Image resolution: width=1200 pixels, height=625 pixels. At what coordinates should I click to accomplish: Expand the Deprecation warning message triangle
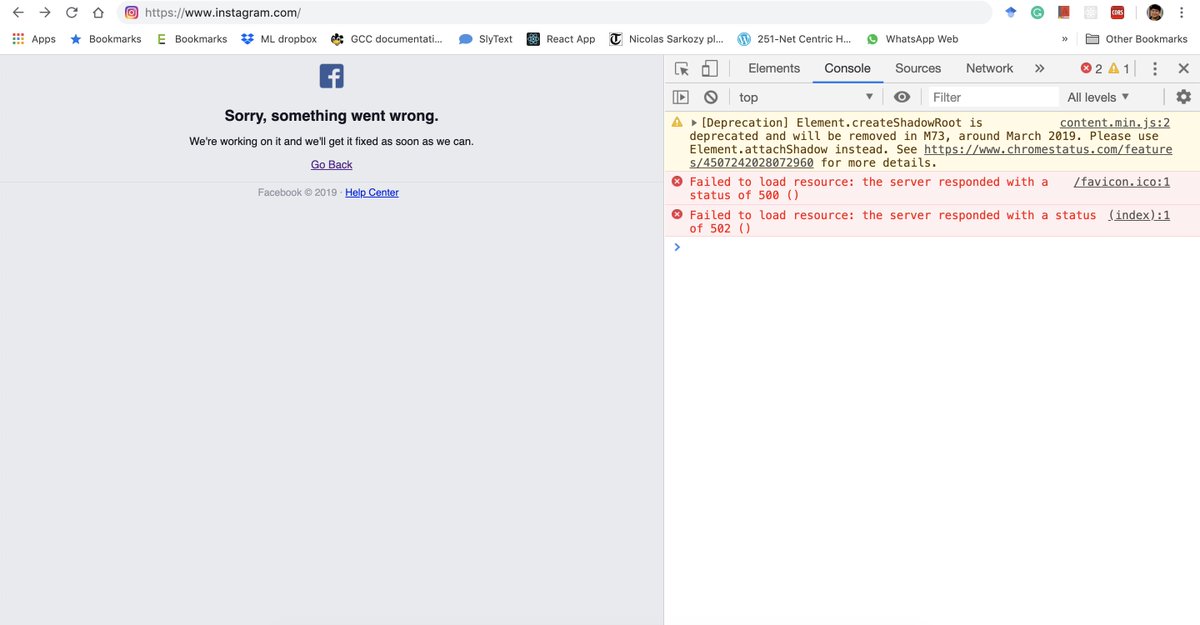pyautogui.click(x=695, y=123)
